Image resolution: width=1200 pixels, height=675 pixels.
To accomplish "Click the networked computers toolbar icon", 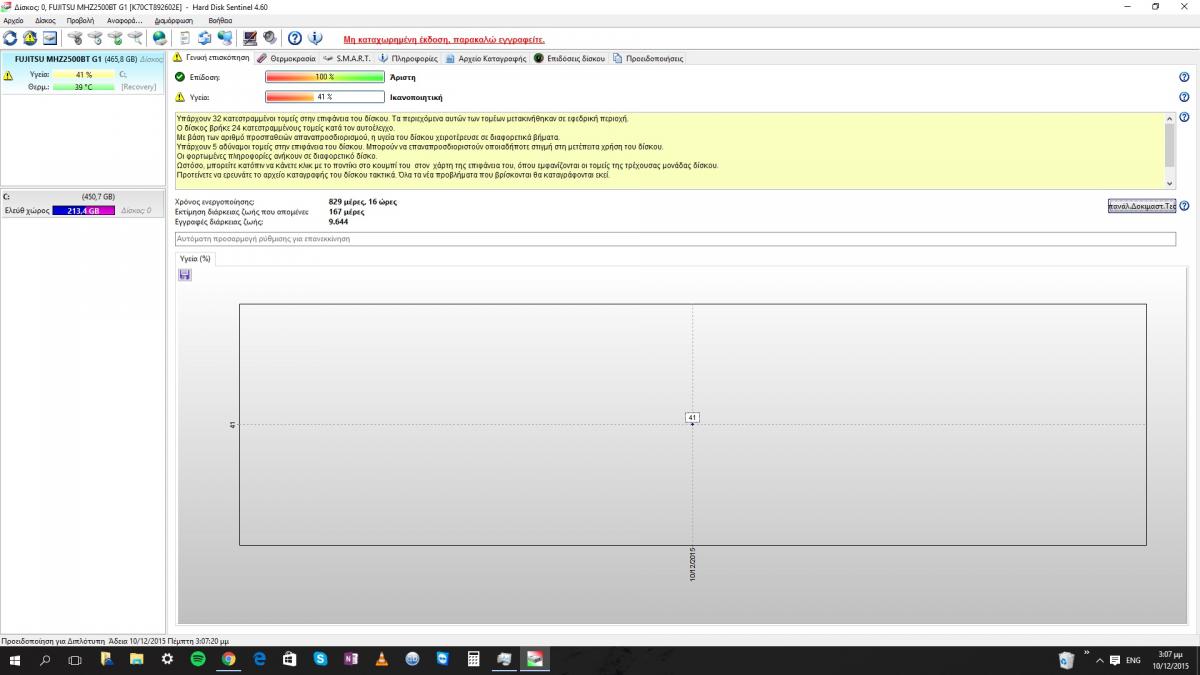I will click(225, 38).
